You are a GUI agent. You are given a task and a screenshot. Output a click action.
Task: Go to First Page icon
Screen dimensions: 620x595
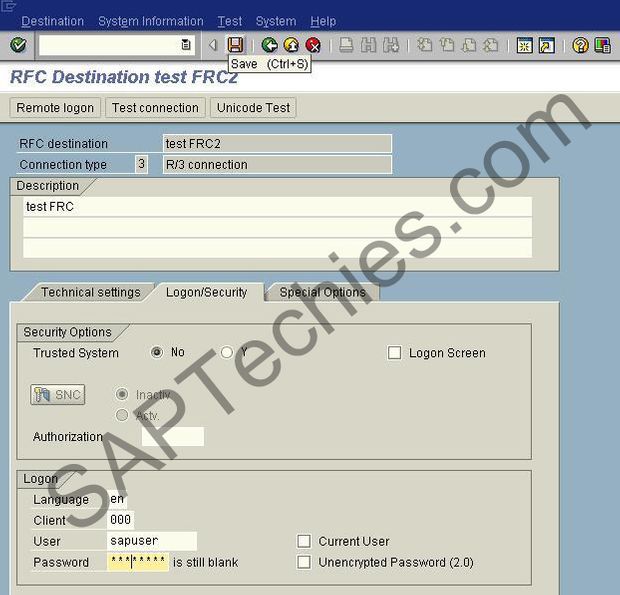pyautogui.click(x=425, y=45)
